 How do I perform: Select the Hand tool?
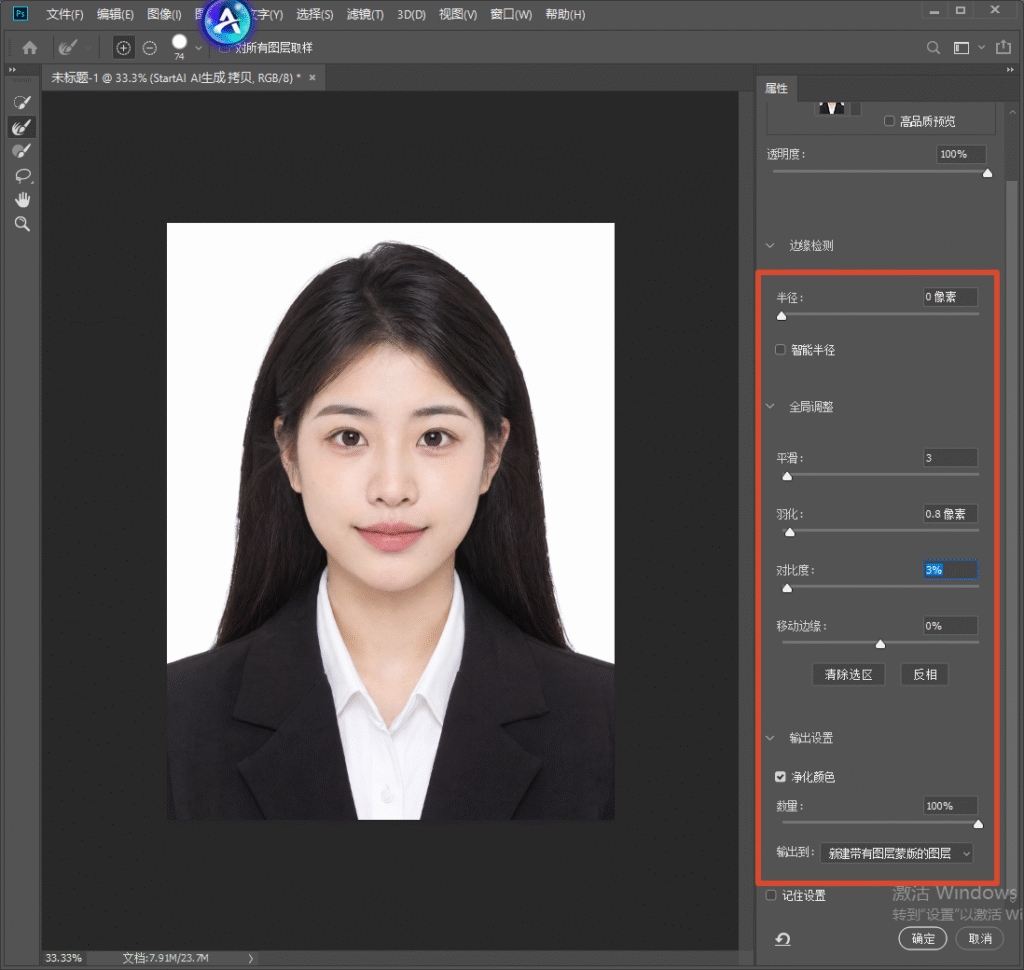pos(22,200)
